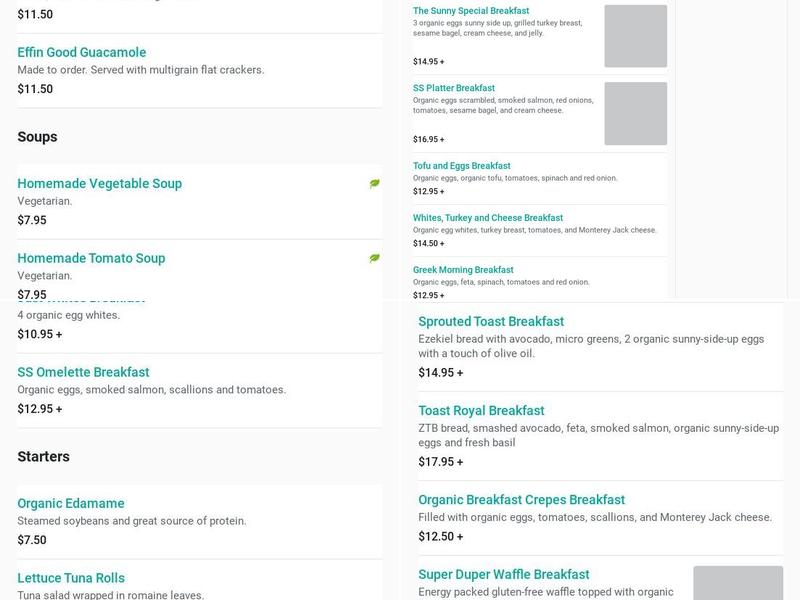Select the Effin Good Guacamole item
The image size is (800, 600).
pyautogui.click(x=82, y=52)
